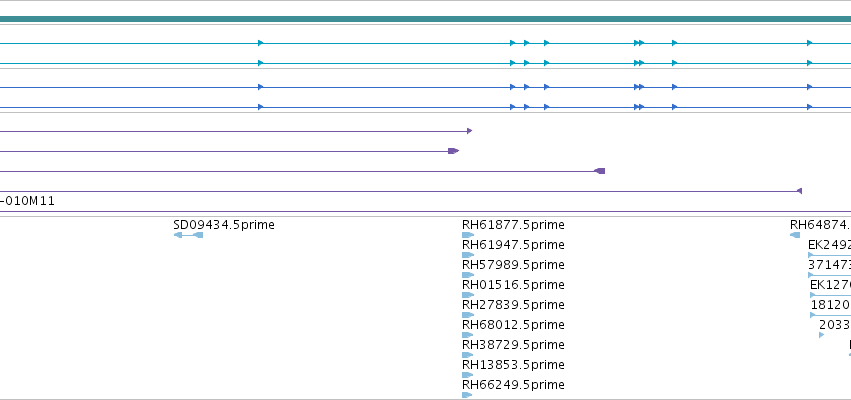Image resolution: width=851 pixels, height=400 pixels.
Task: Click the SD09434.5prime EST label
Action: pyautogui.click(x=224, y=225)
